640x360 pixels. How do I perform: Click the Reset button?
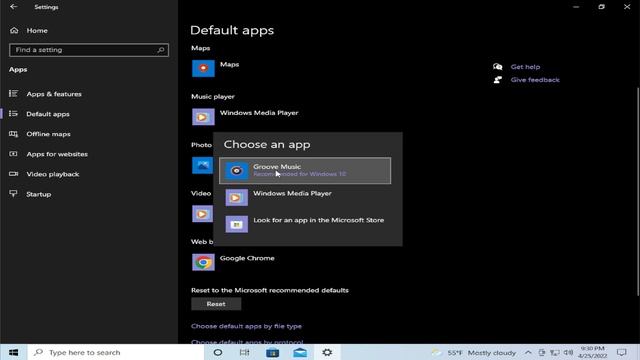(x=216, y=304)
